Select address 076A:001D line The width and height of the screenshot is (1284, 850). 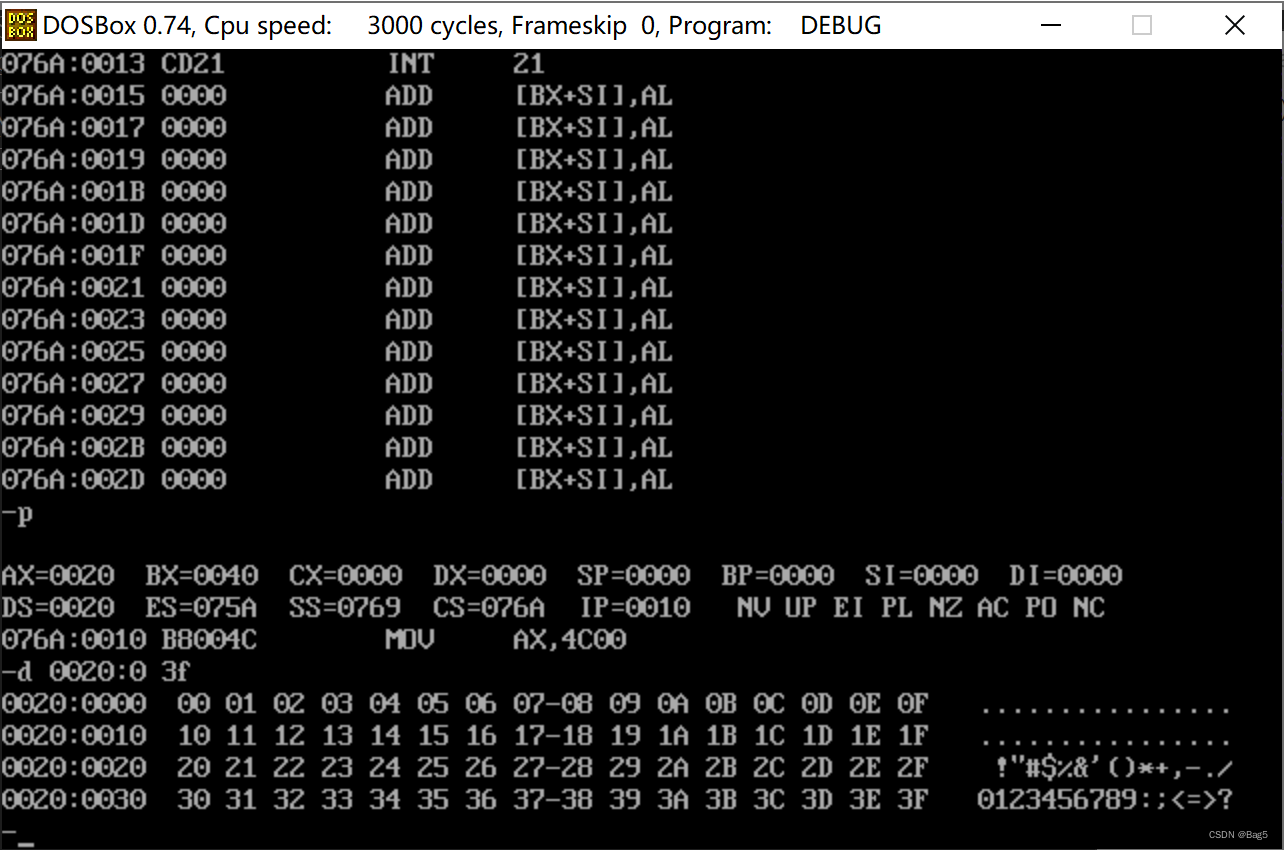[x=337, y=224]
